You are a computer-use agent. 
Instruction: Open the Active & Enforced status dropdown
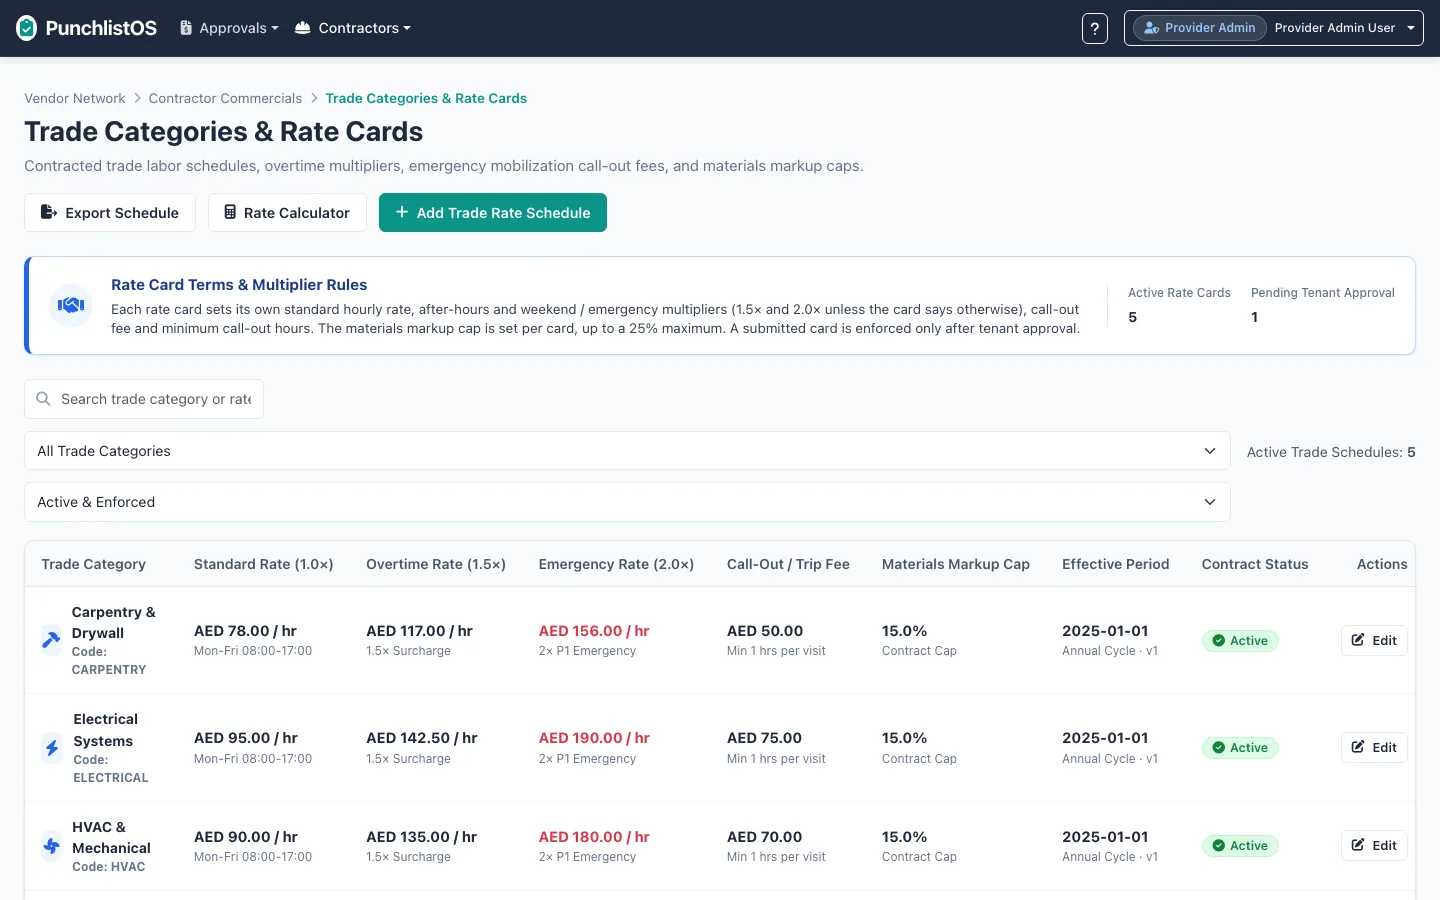click(627, 502)
